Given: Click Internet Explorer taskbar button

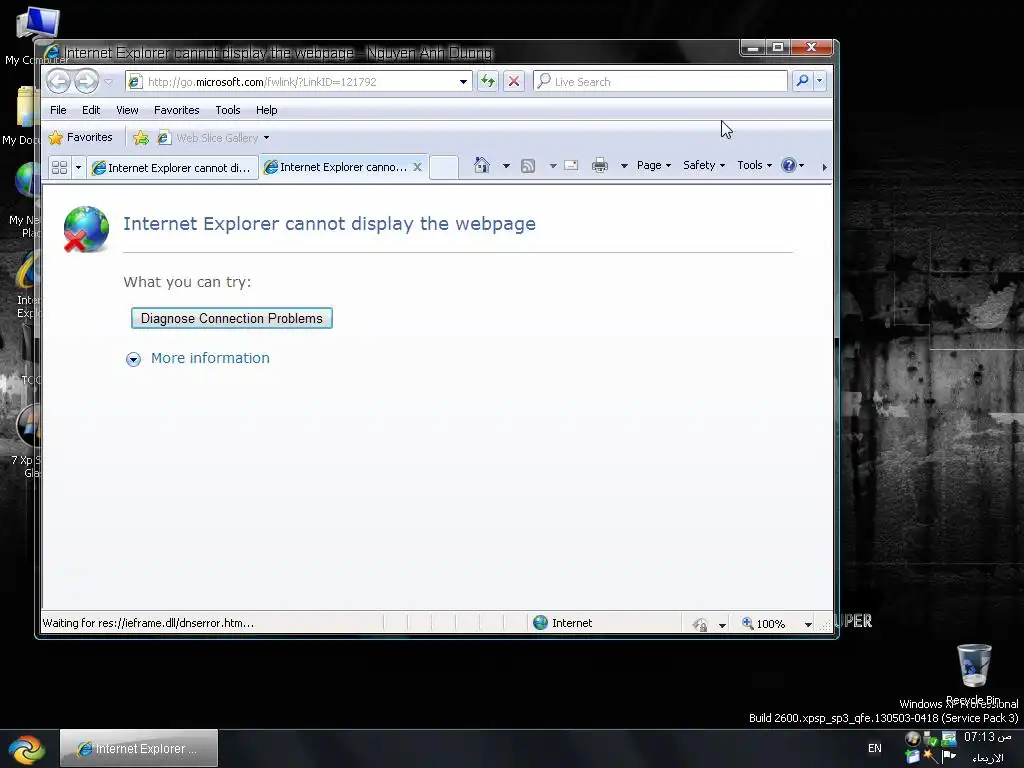Looking at the screenshot, I should (x=139, y=748).
